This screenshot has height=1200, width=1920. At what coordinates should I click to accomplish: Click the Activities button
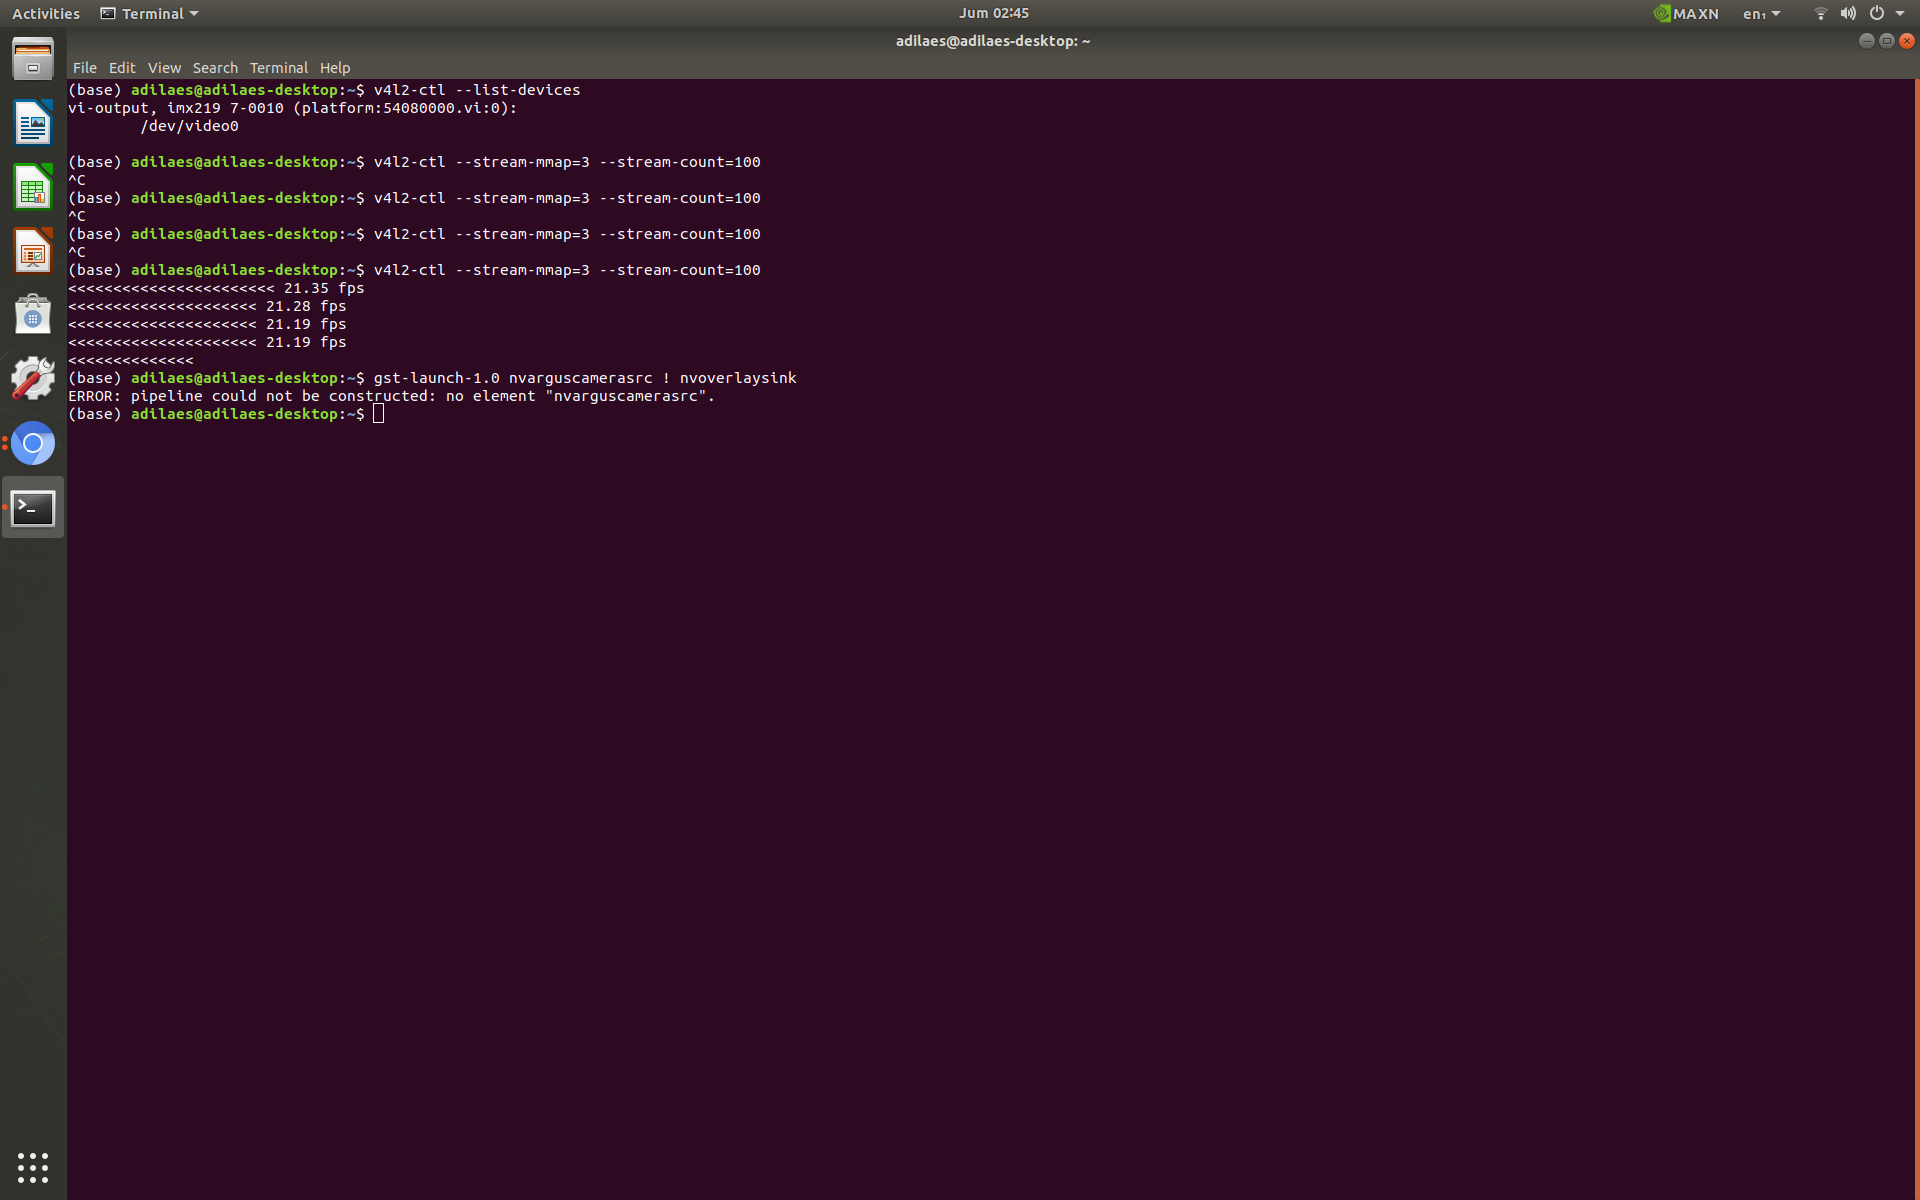tap(45, 13)
